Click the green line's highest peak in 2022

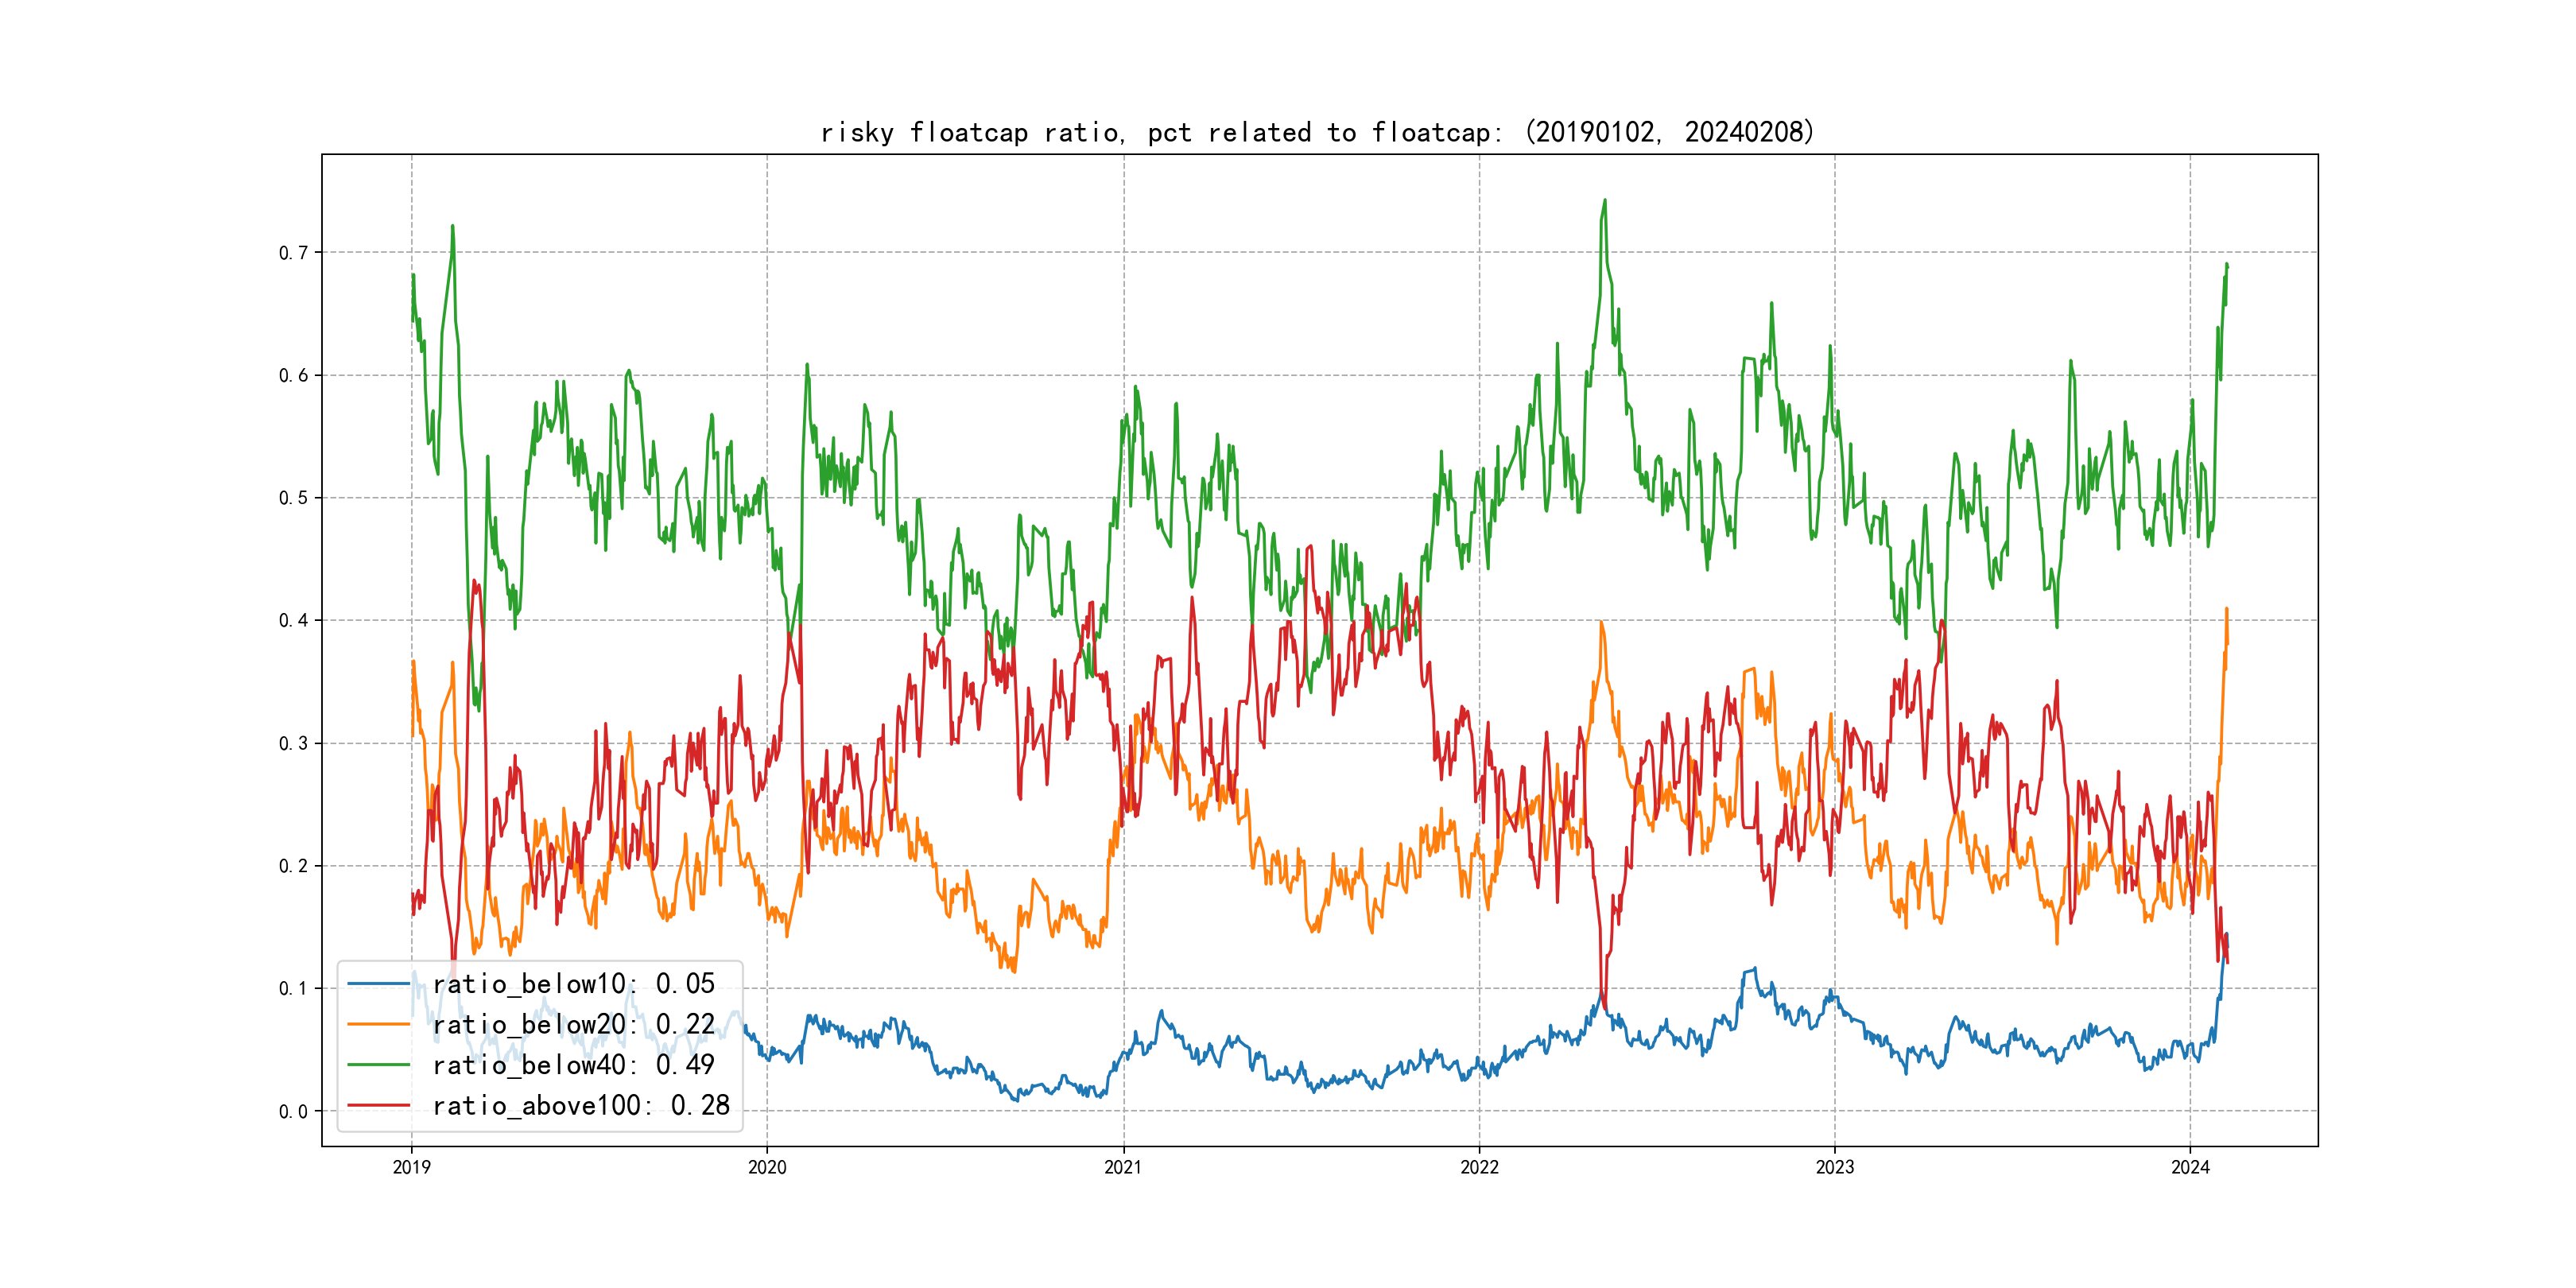[1605, 201]
